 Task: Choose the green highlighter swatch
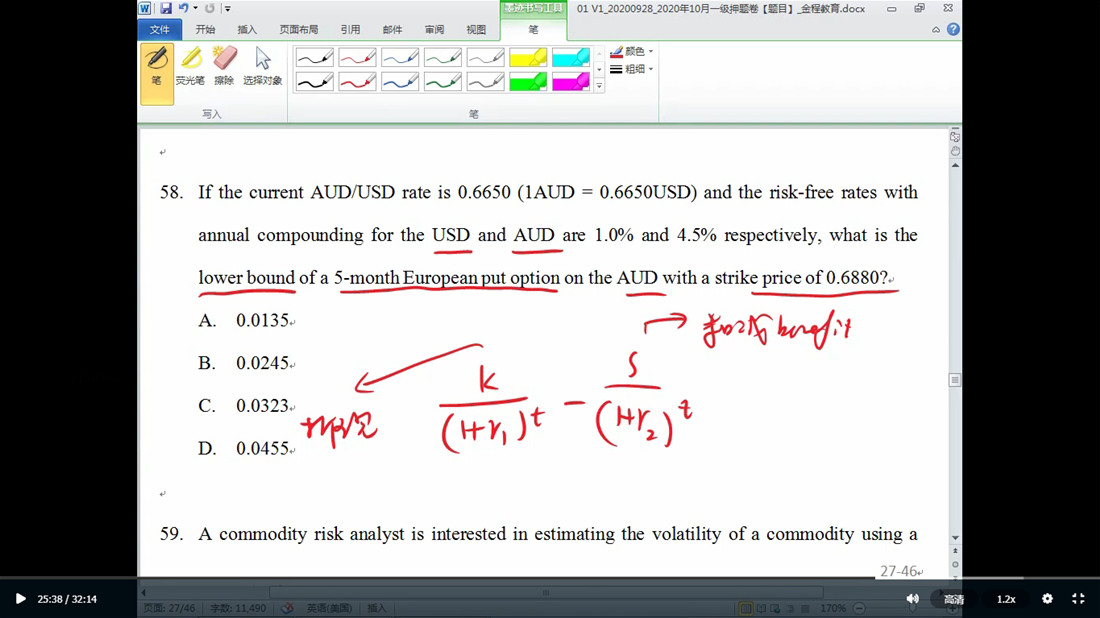pos(528,82)
